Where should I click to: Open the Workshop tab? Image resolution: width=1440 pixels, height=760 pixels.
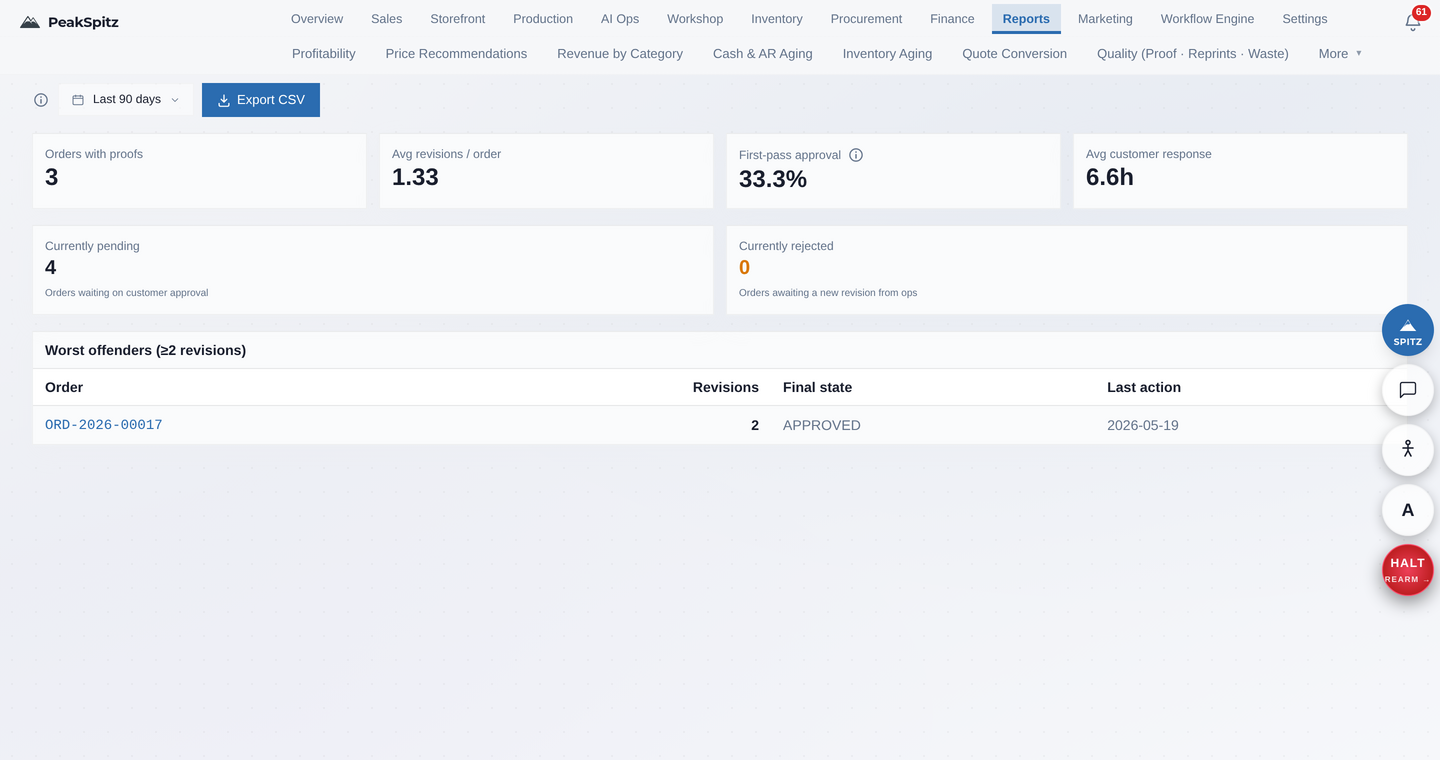click(695, 19)
